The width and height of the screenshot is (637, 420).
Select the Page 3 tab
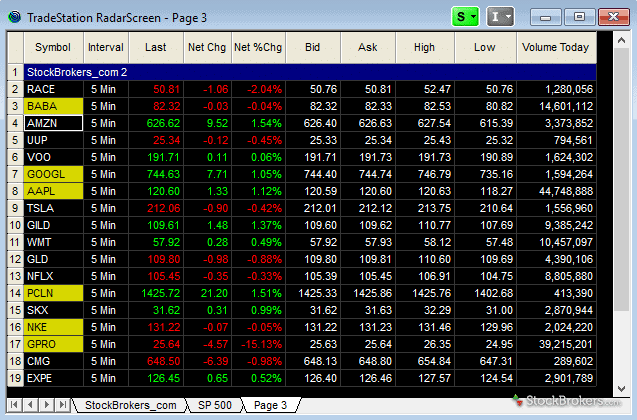(270, 404)
